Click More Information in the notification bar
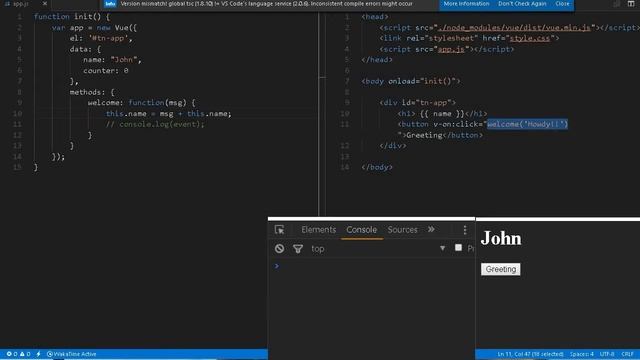Viewport: 640px width, 360px height. click(466, 4)
